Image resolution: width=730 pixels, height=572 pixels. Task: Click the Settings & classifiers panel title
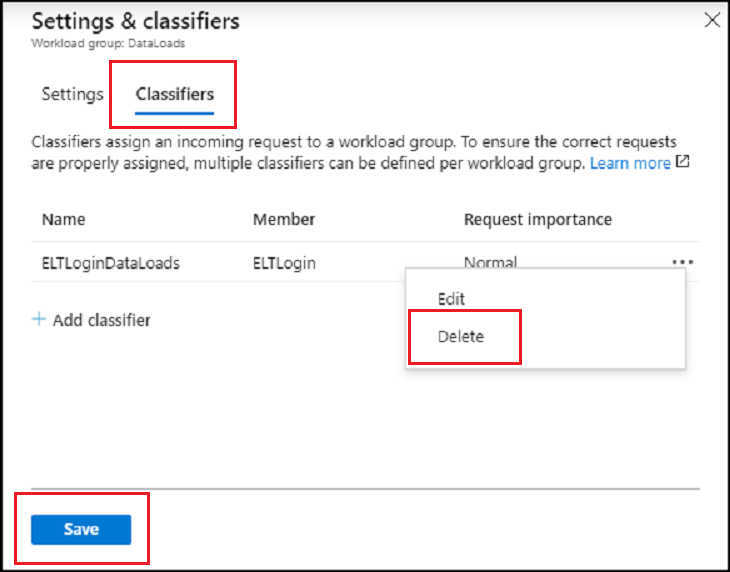click(135, 21)
